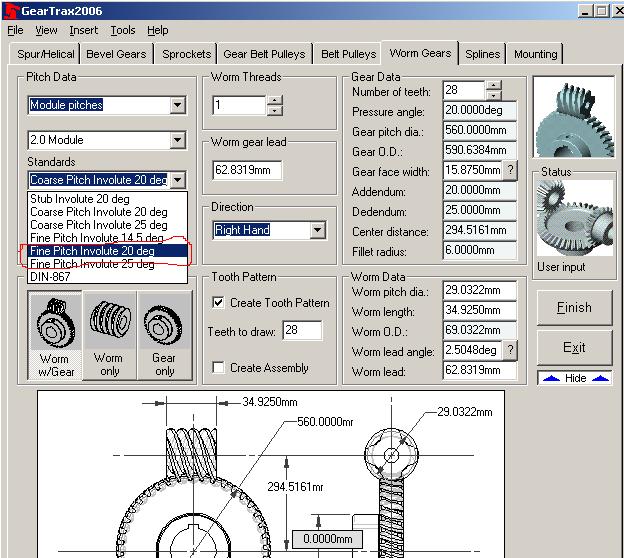Screen dimensions: 624x558
Task: Open the 2.0 Module dropdown
Action: pos(177,140)
